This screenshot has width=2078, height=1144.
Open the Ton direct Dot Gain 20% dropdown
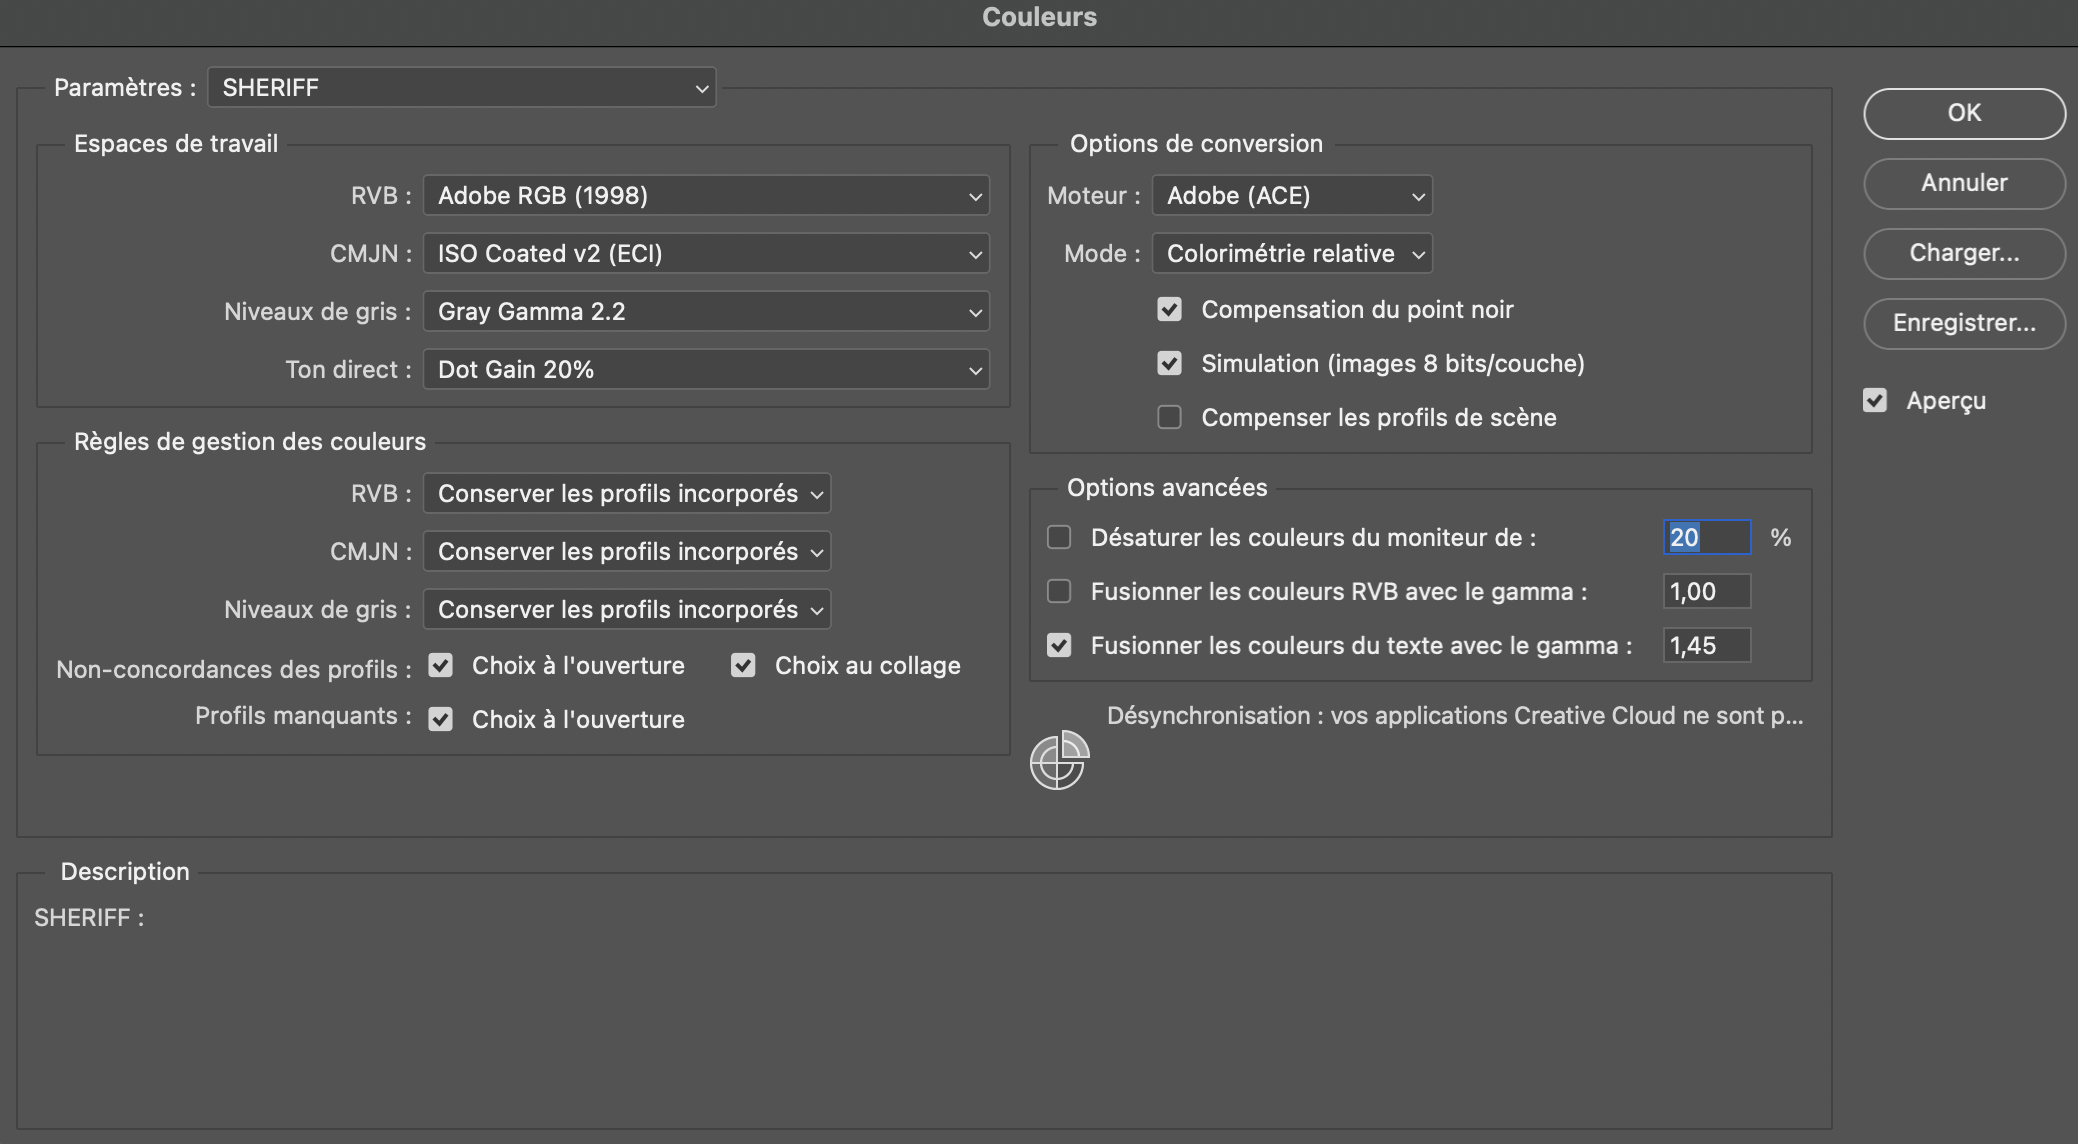704,369
